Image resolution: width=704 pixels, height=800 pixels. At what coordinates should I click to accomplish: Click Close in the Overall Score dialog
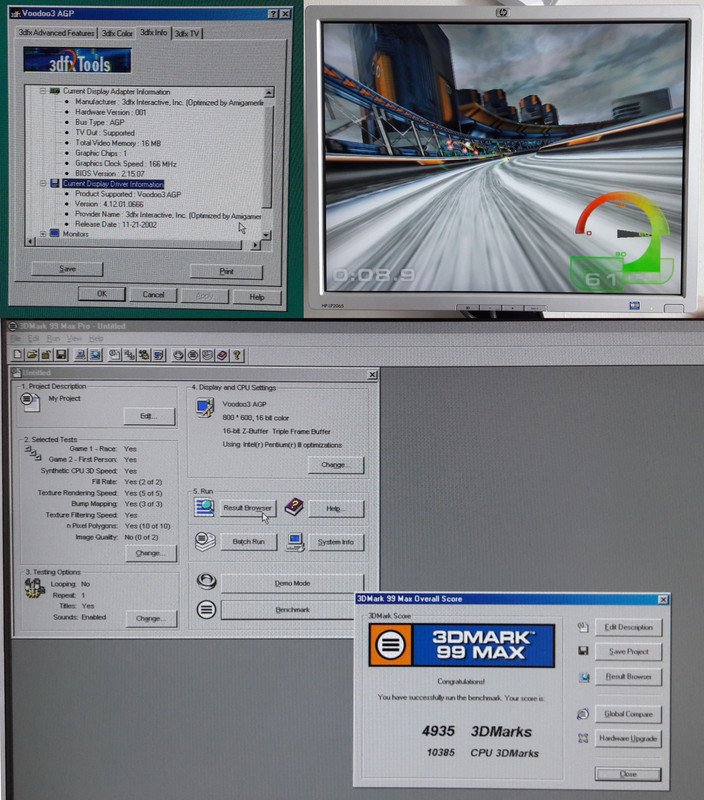click(x=628, y=774)
